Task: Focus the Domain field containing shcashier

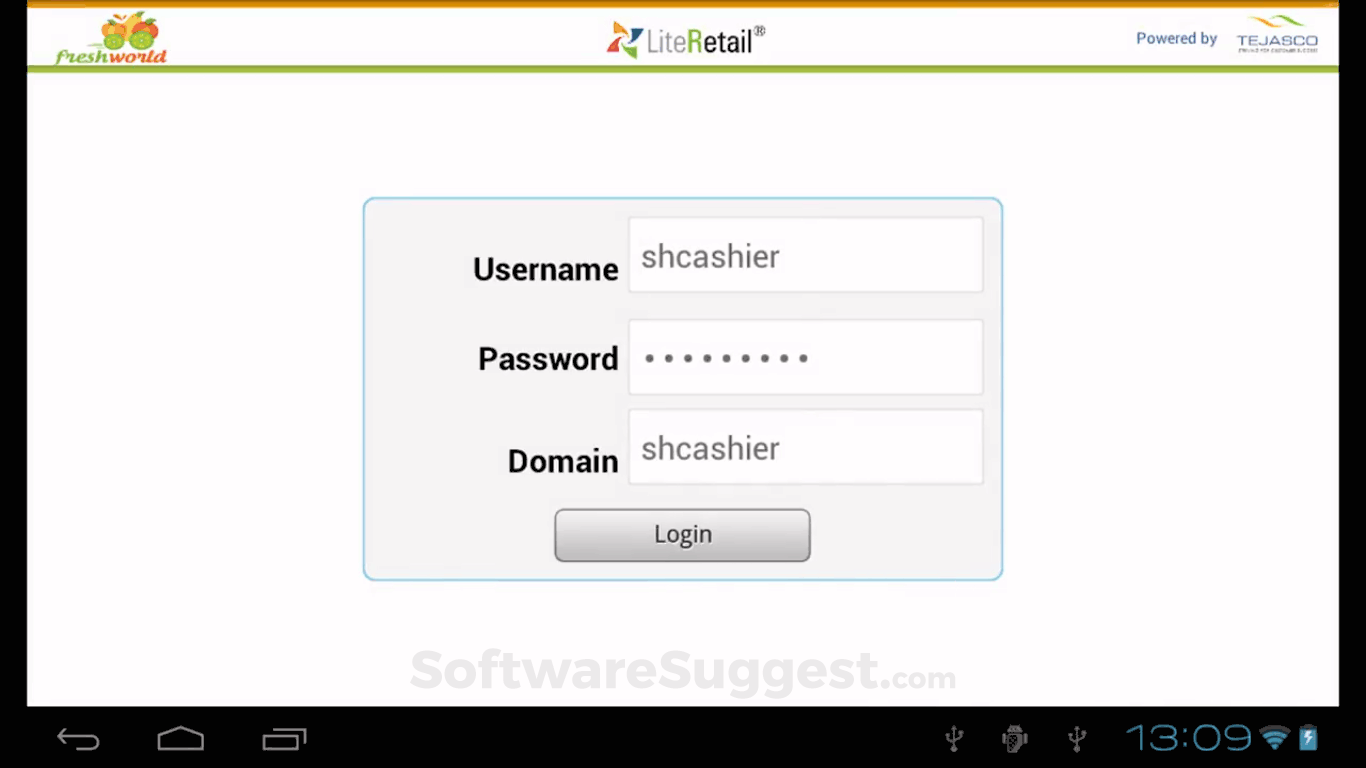Action: 805,447
